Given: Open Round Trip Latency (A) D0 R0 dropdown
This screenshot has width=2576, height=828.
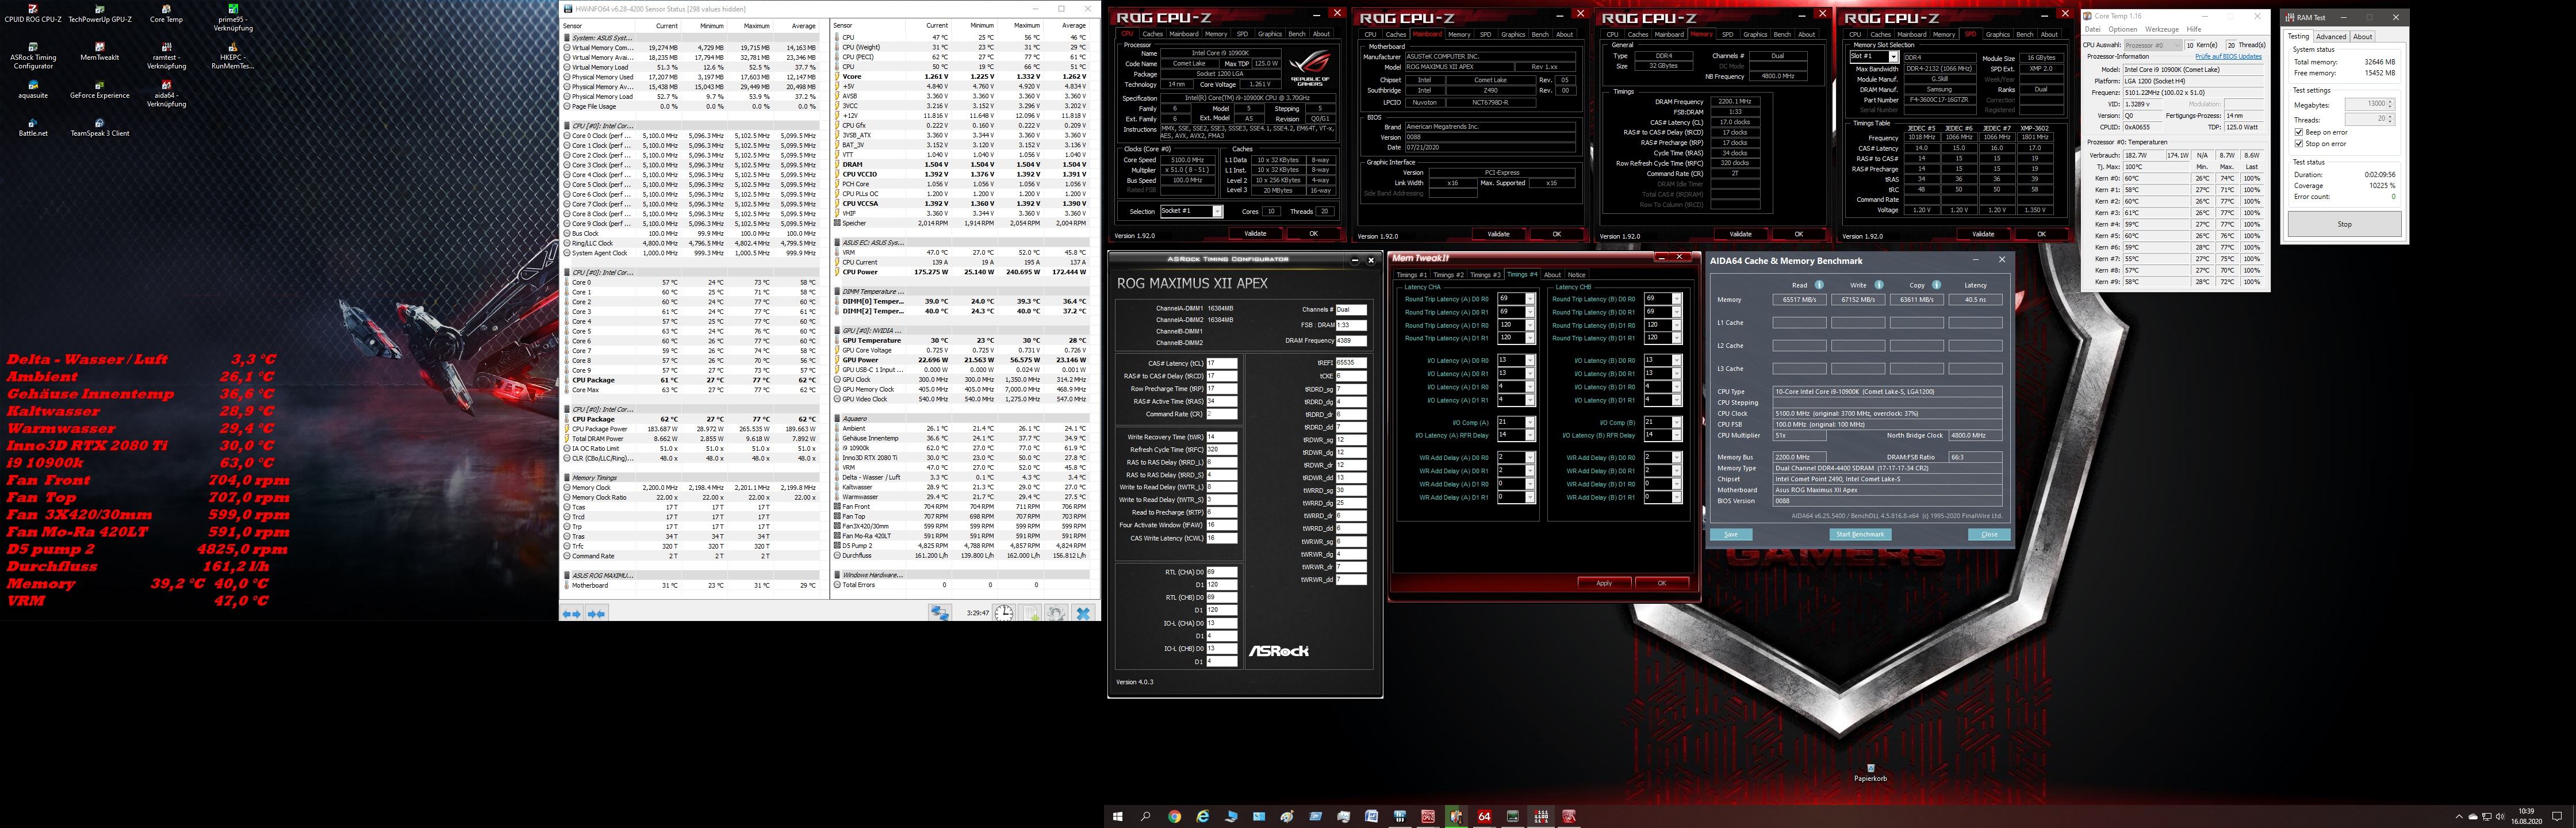Looking at the screenshot, I should 1516,299.
